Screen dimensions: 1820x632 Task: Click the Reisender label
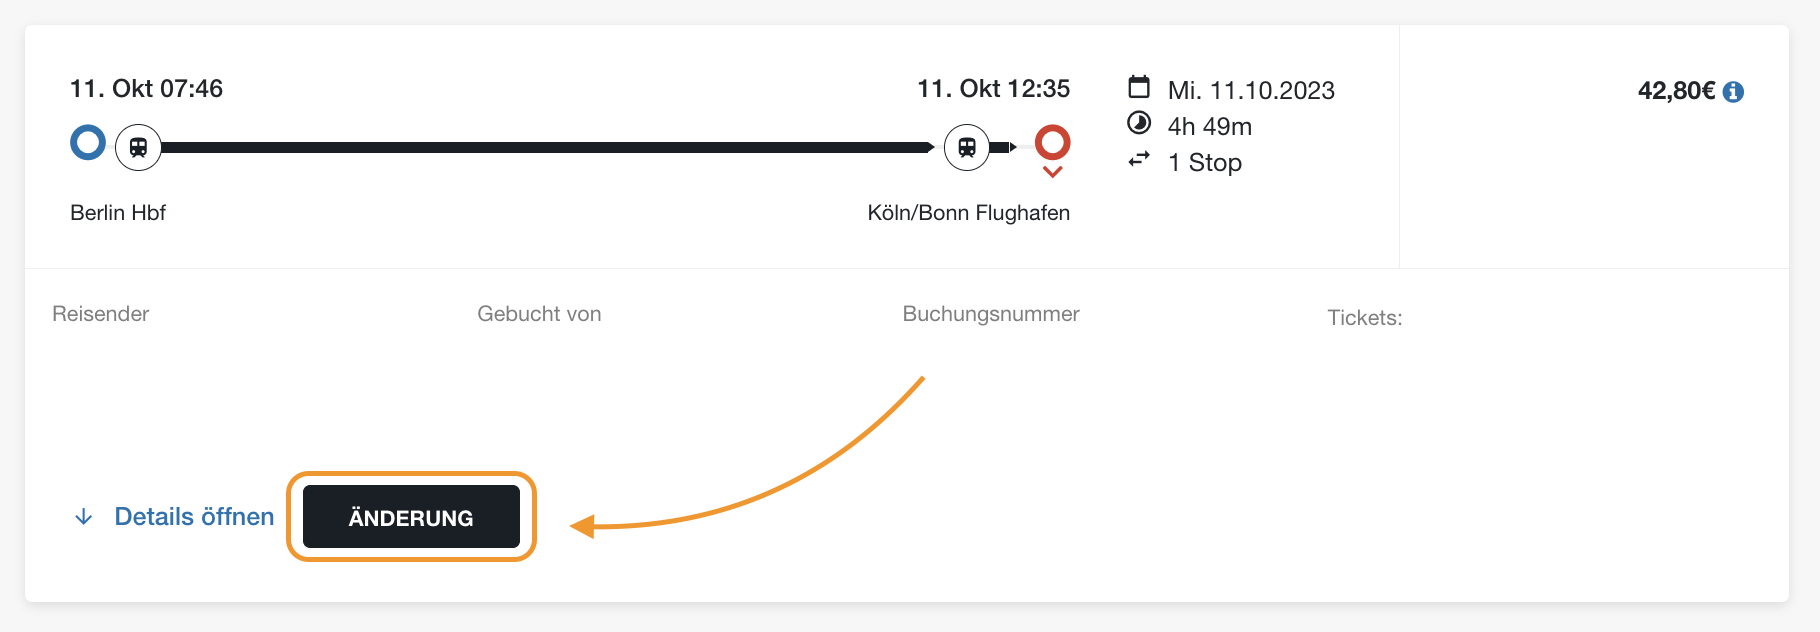[x=100, y=314]
